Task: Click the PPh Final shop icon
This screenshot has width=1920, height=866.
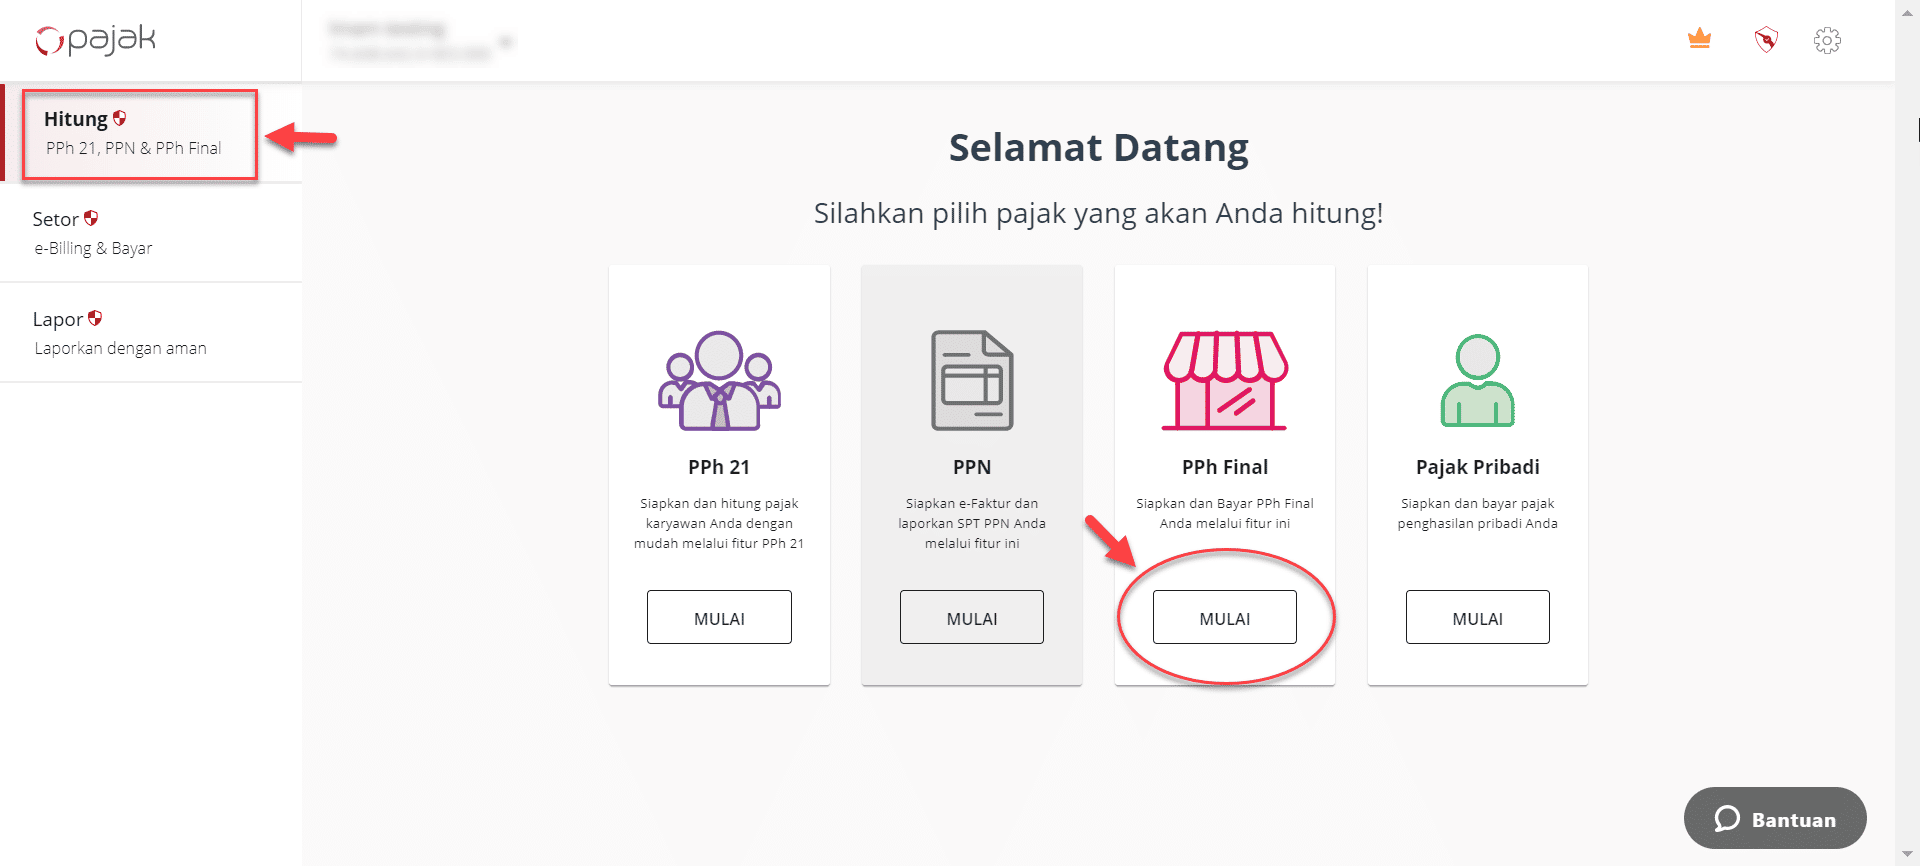Action: tap(1225, 381)
